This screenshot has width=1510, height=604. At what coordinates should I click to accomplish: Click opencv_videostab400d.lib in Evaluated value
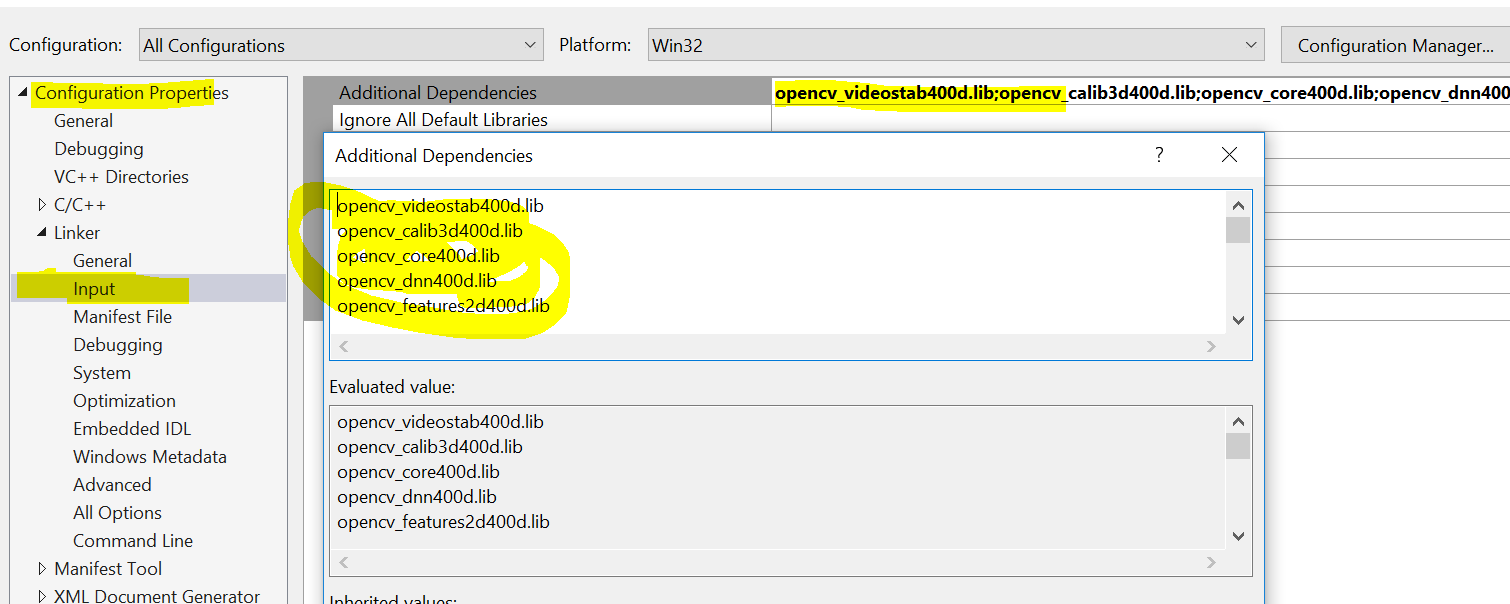click(x=441, y=422)
